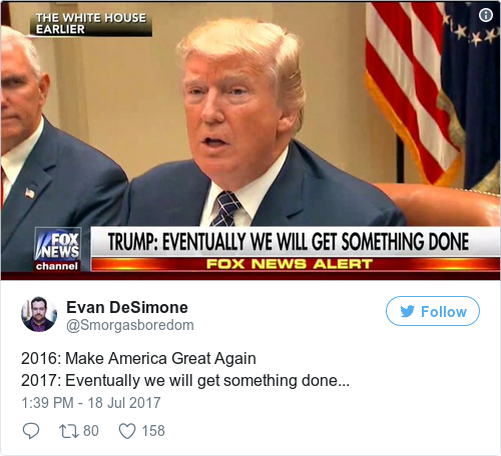
Task: Click the Fox News channel logo
Action: click(x=58, y=249)
